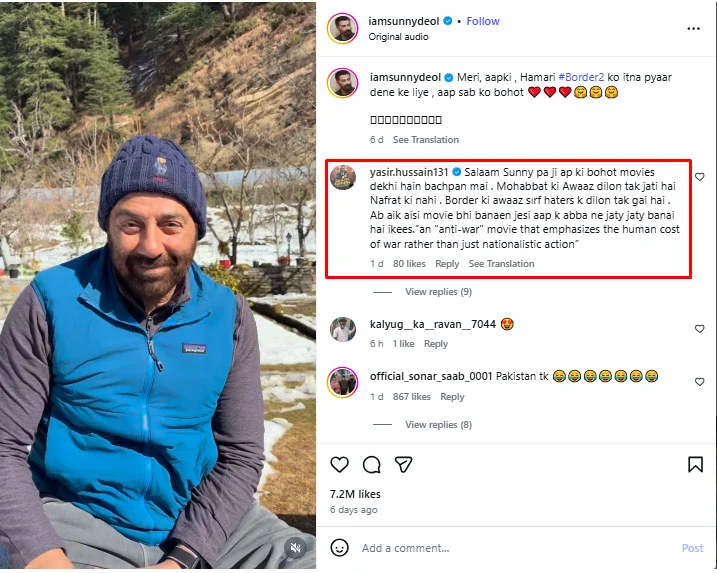Screen dimensions: 717x573
Task: Like yasir.hussain131's comment
Action: tap(700, 177)
